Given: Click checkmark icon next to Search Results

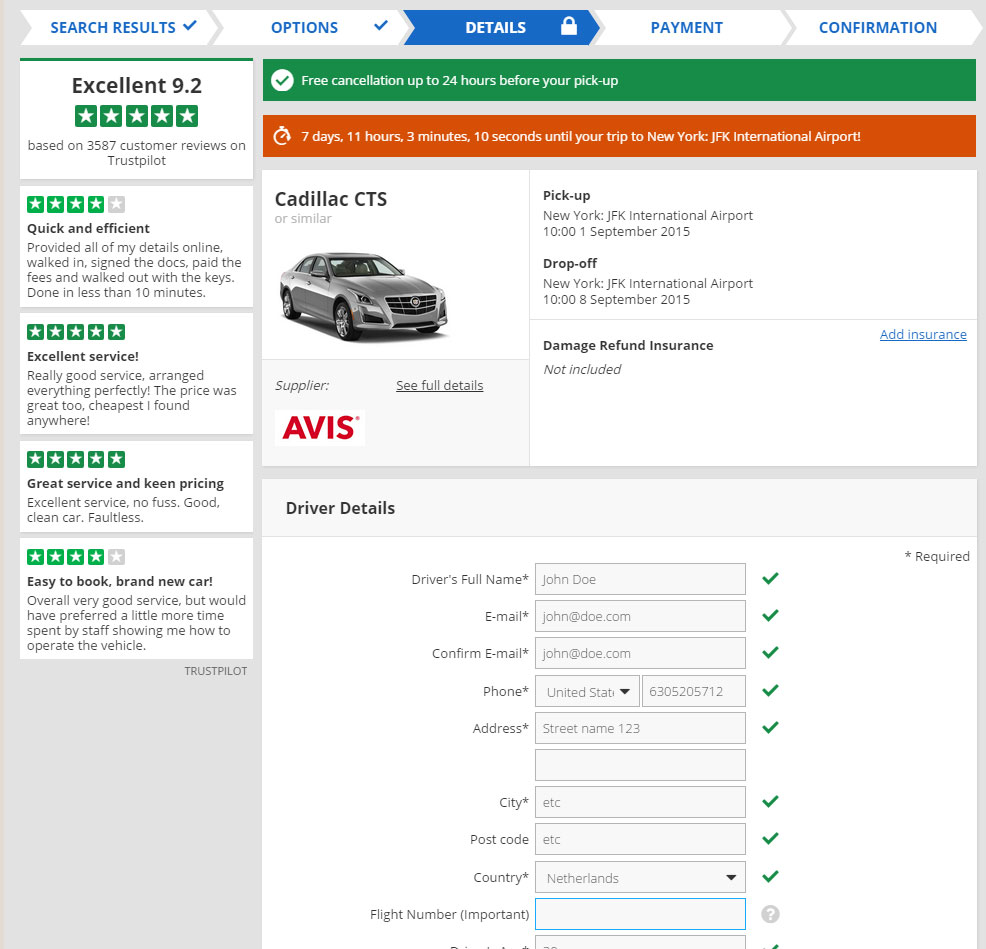Looking at the screenshot, I should tap(189, 26).
